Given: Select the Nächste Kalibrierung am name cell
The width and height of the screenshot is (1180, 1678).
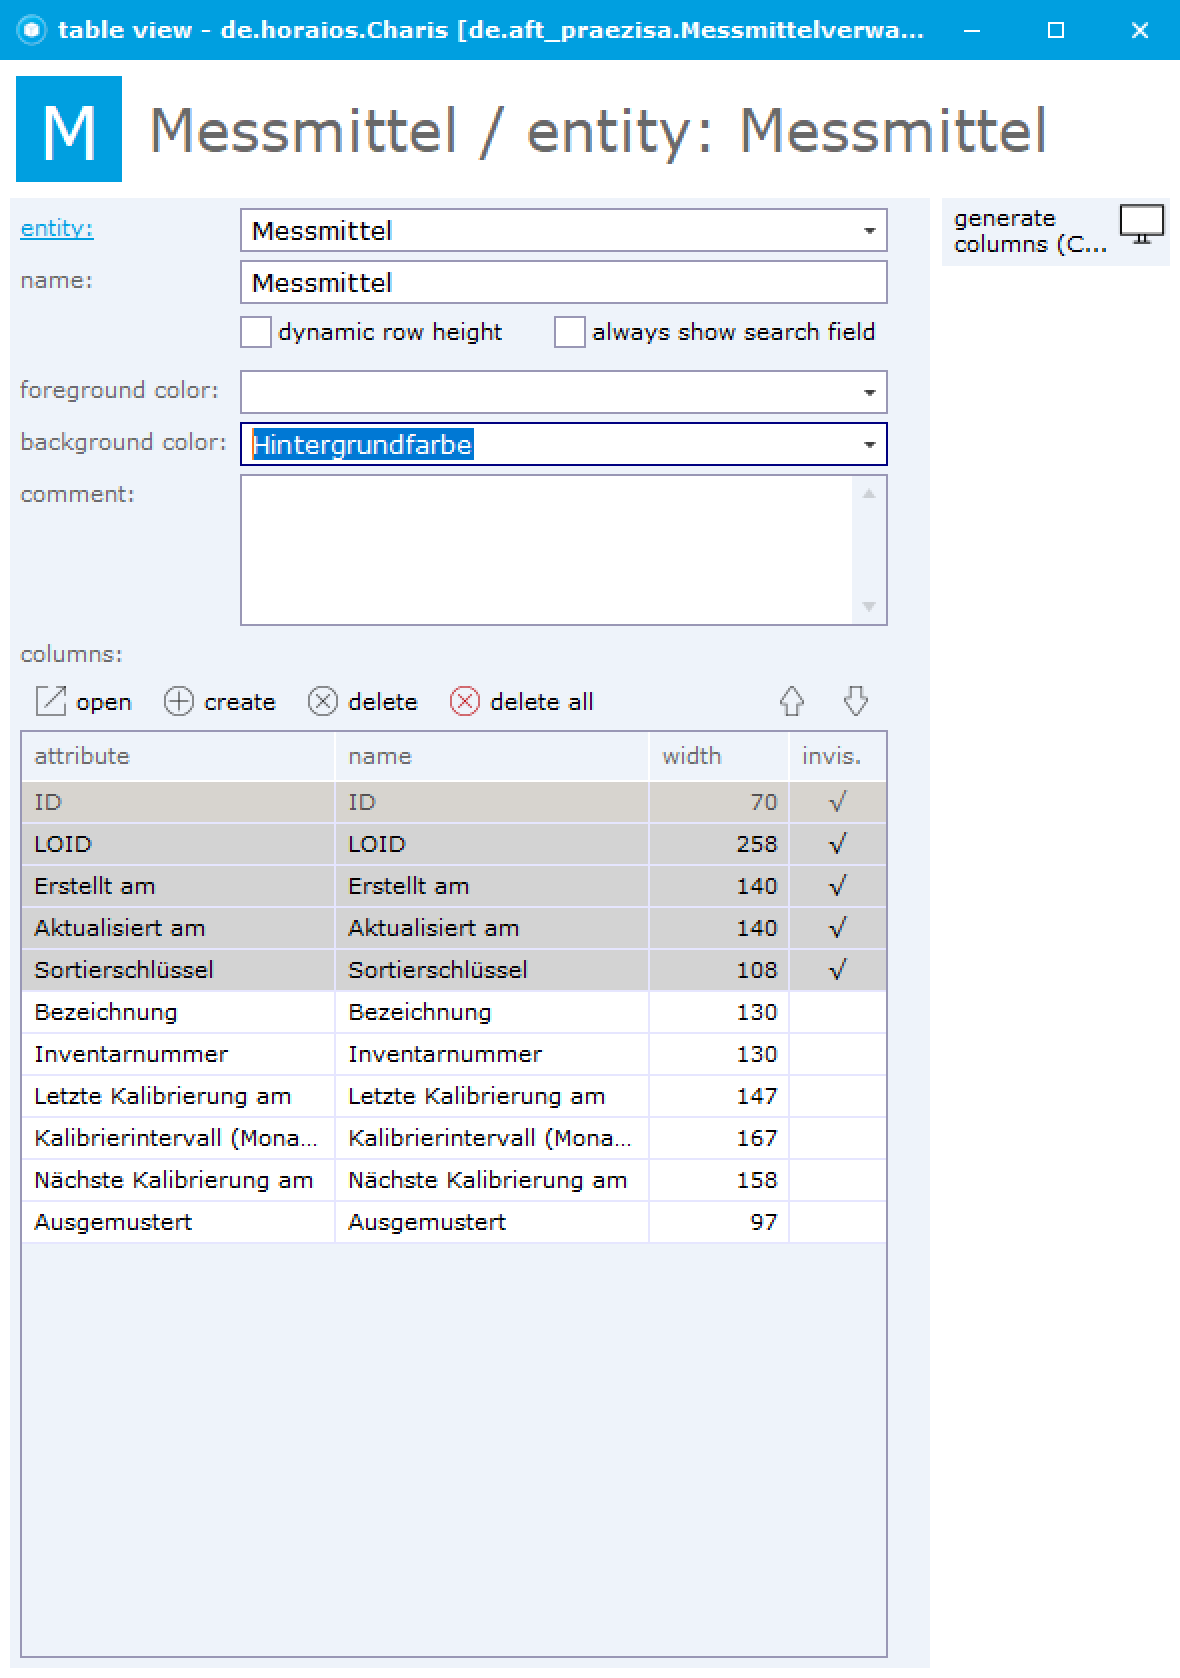Looking at the screenshot, I should (x=492, y=1180).
